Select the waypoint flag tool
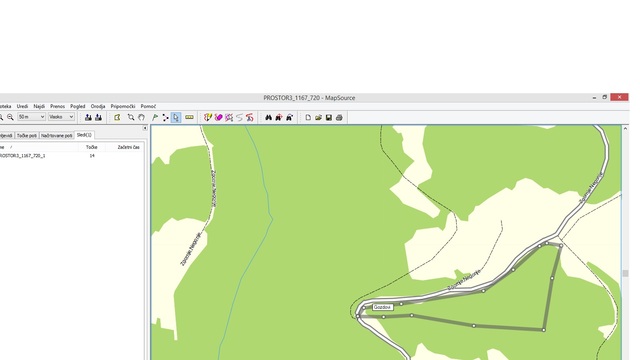This screenshot has height=360, width=640. [x=155, y=118]
